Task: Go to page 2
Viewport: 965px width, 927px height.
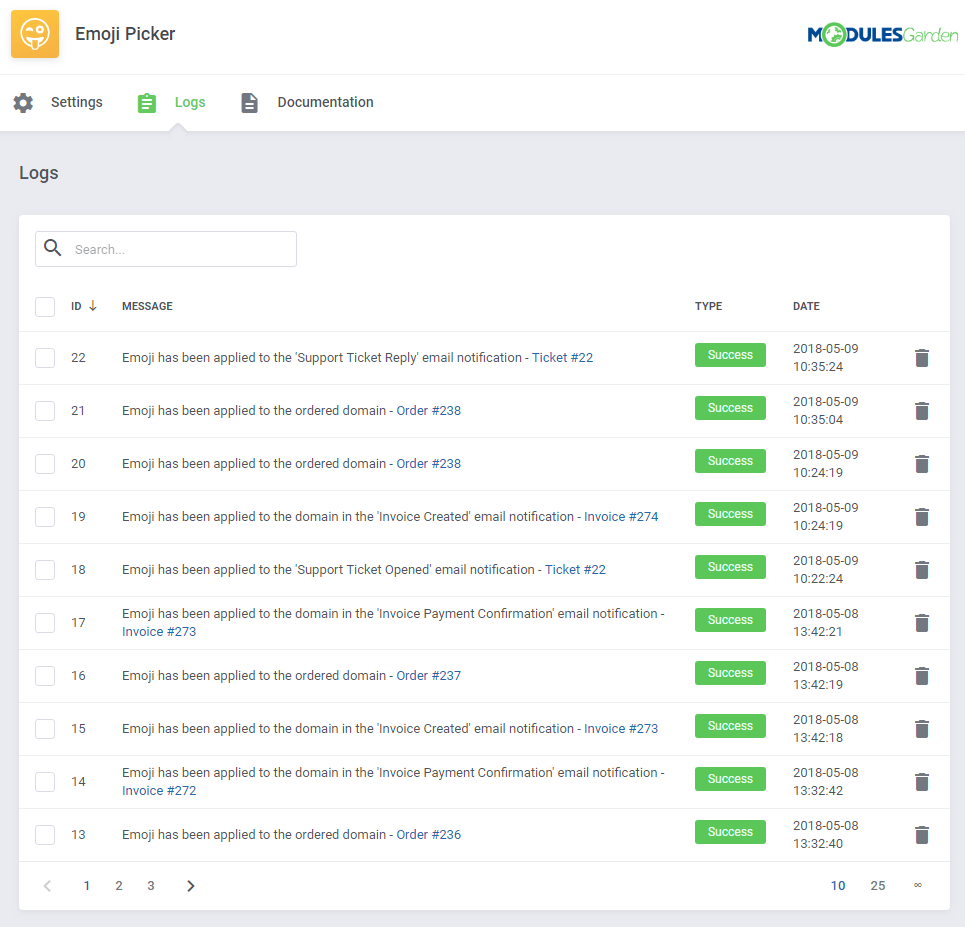Action: coord(119,886)
